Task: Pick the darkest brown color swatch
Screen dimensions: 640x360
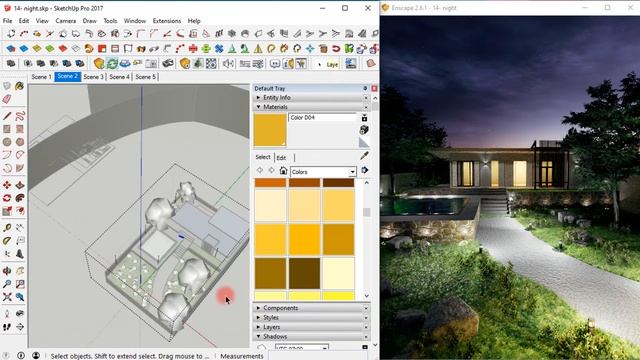Action: click(304, 273)
